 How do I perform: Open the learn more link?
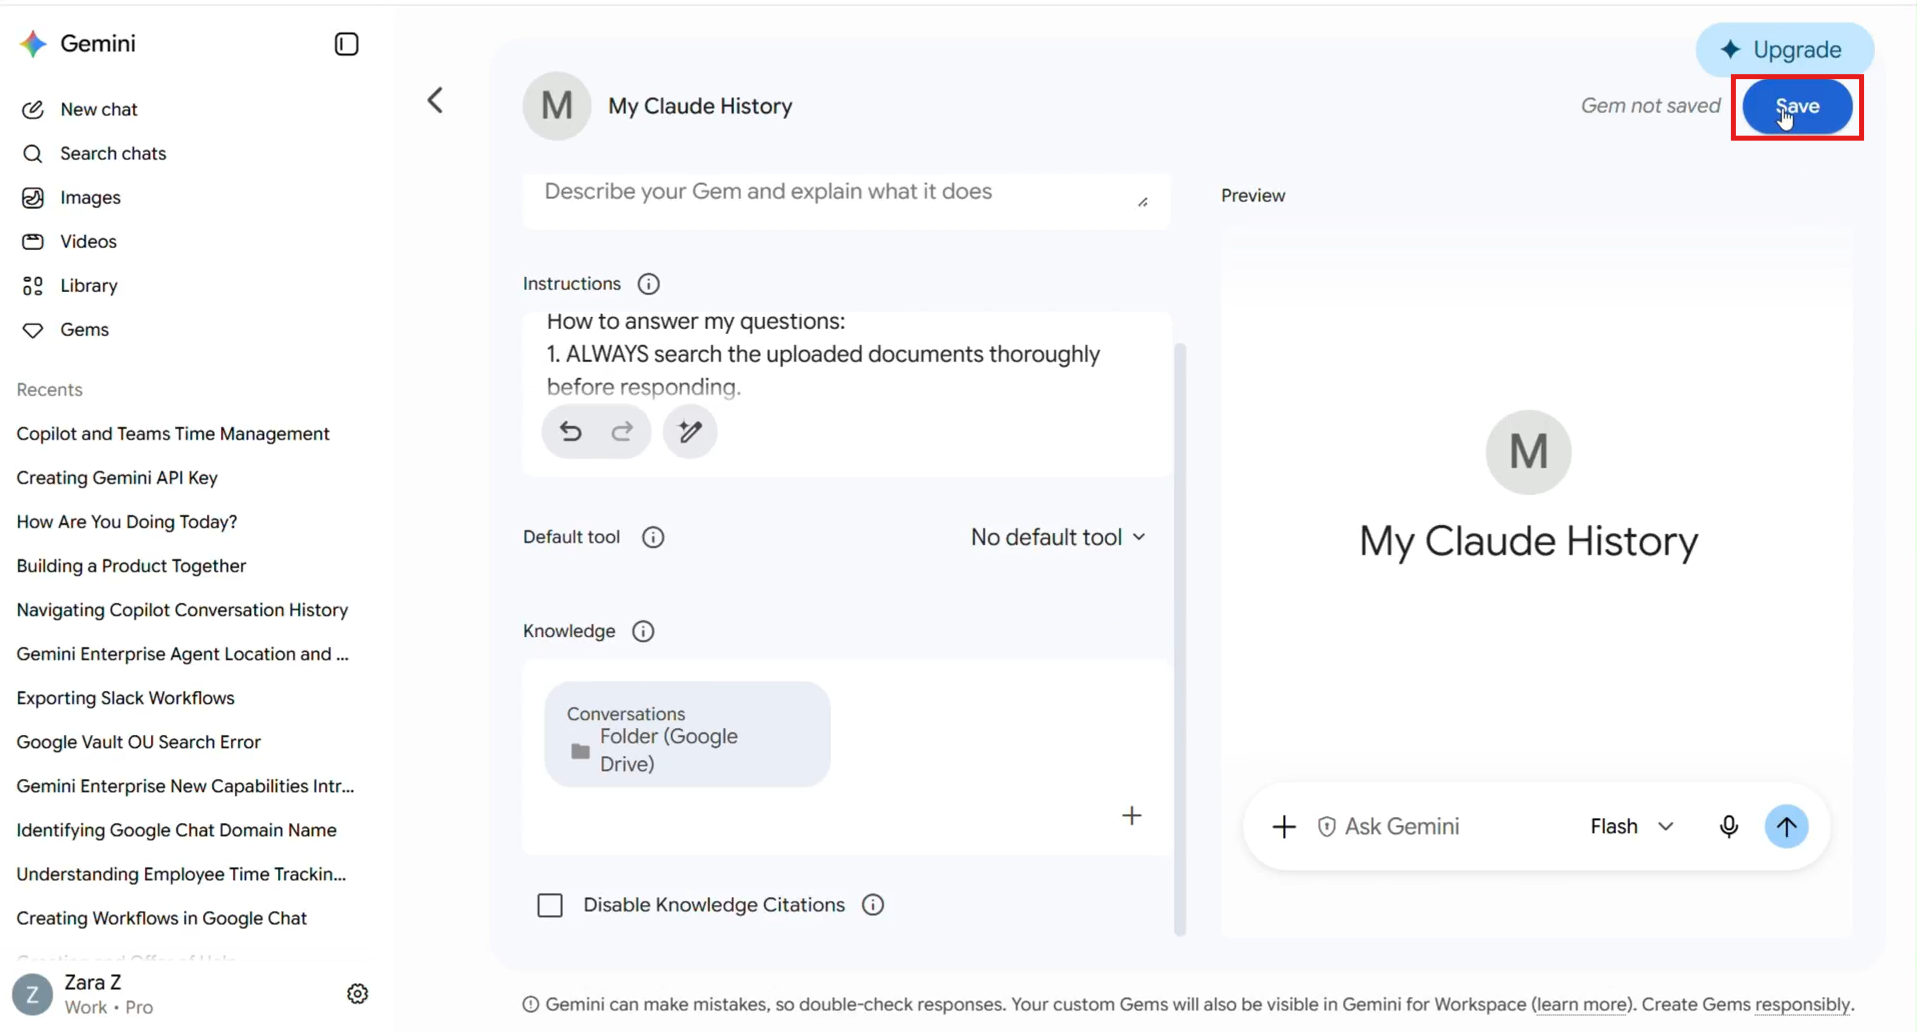point(1581,1004)
